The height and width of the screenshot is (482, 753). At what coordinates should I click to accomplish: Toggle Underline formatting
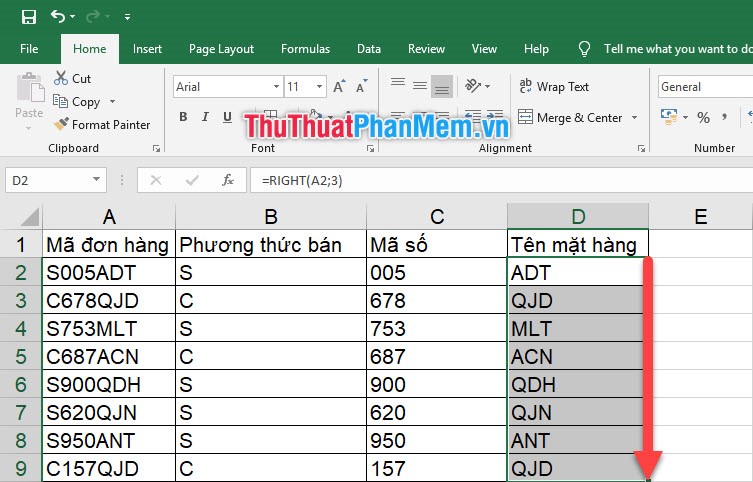coord(227,117)
